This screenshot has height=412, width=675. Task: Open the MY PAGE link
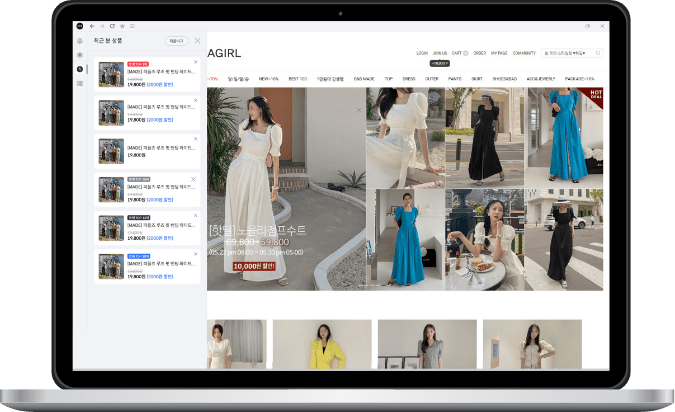point(499,53)
